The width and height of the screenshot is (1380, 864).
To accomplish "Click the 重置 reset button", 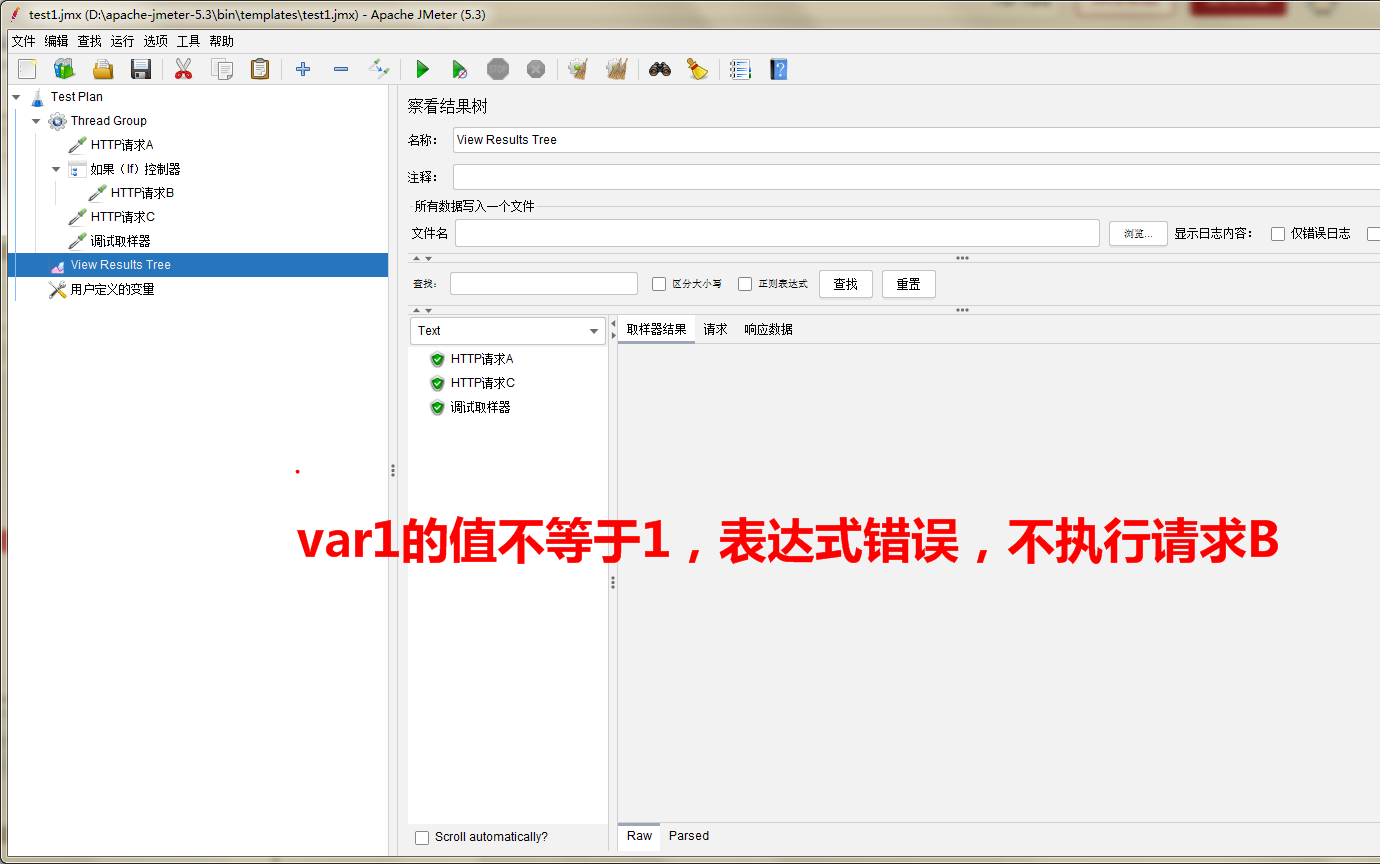I will [908, 283].
